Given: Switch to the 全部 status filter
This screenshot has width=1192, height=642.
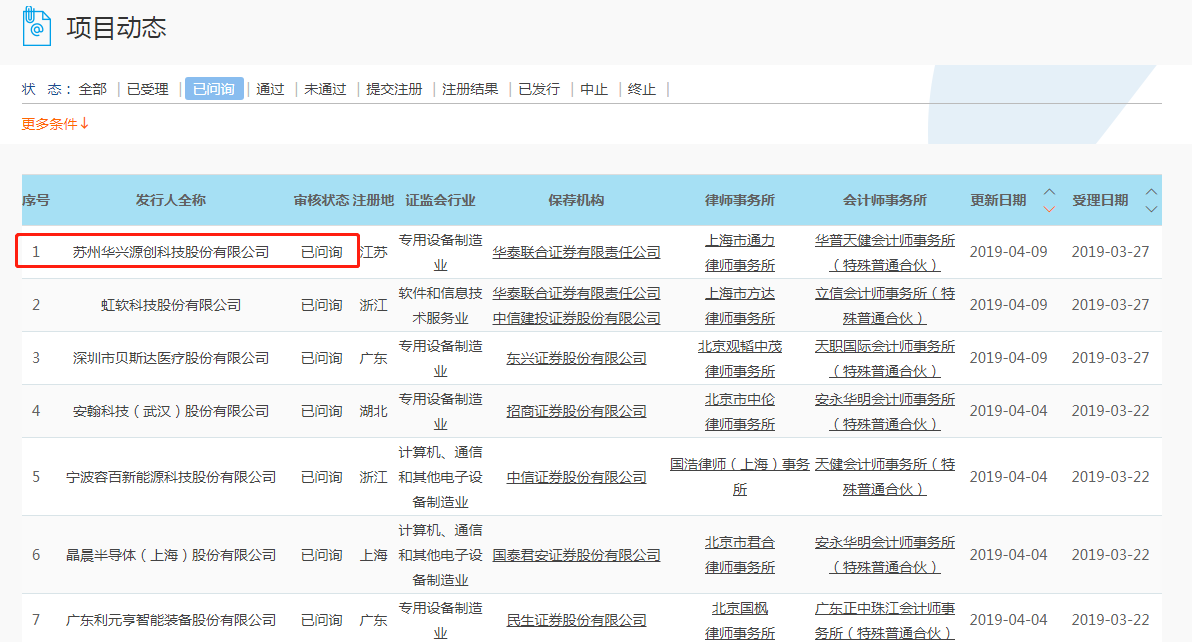Looking at the screenshot, I should tap(92, 88).
